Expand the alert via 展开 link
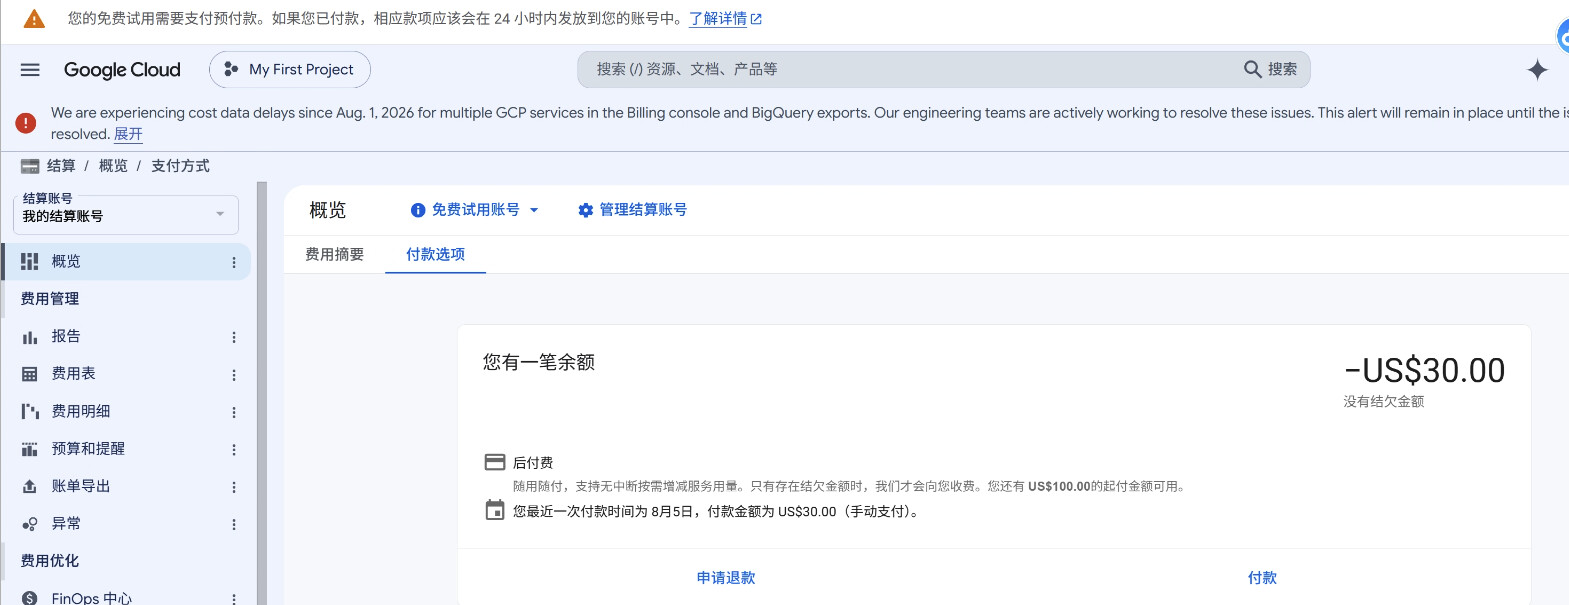Viewport: 1569px width, 605px height. pos(128,134)
